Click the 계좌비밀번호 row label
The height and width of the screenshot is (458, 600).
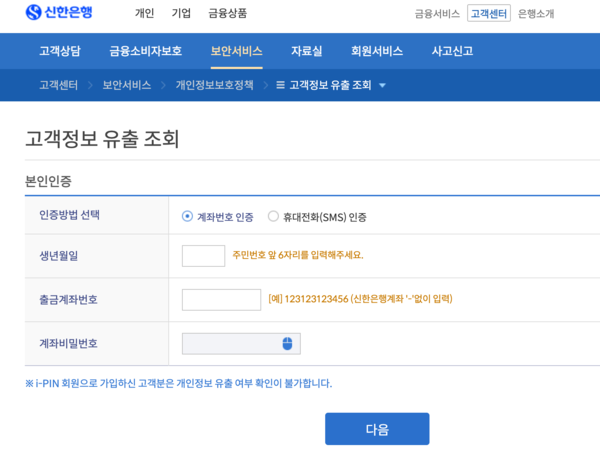pos(68,343)
